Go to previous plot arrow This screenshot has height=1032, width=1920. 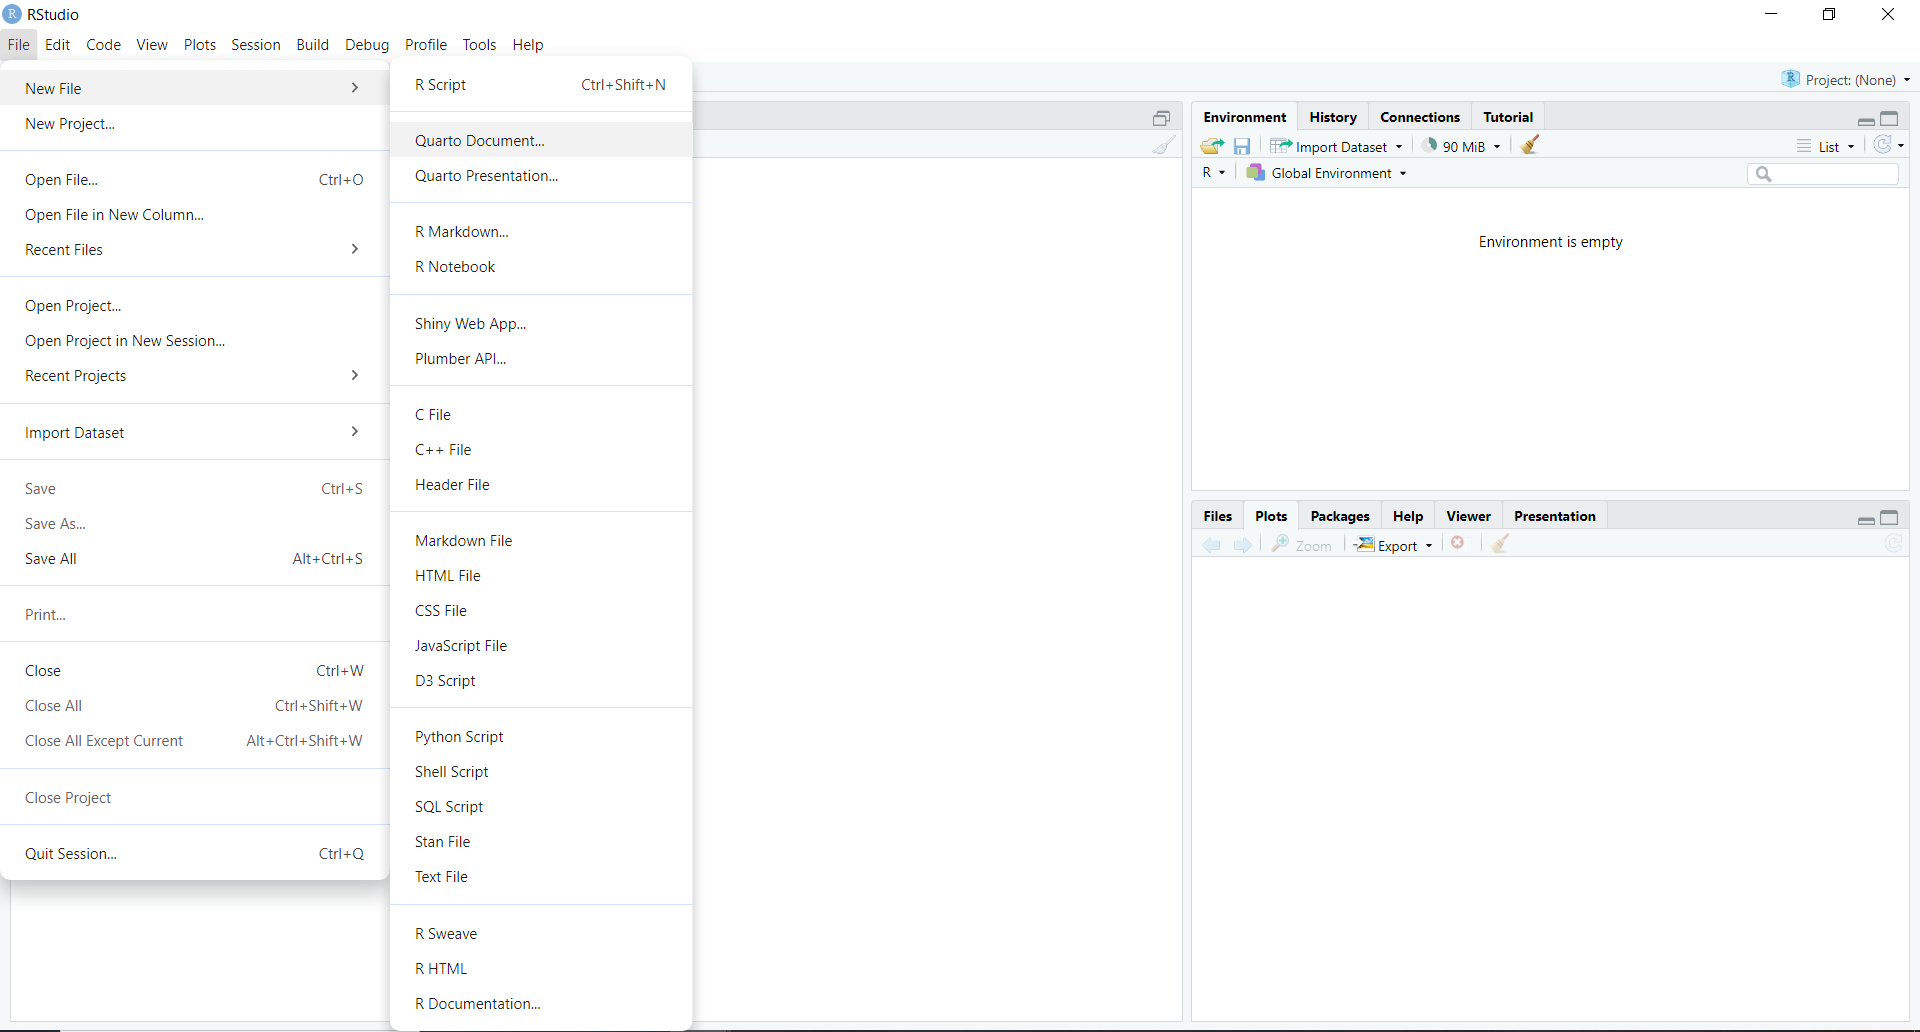1212,545
